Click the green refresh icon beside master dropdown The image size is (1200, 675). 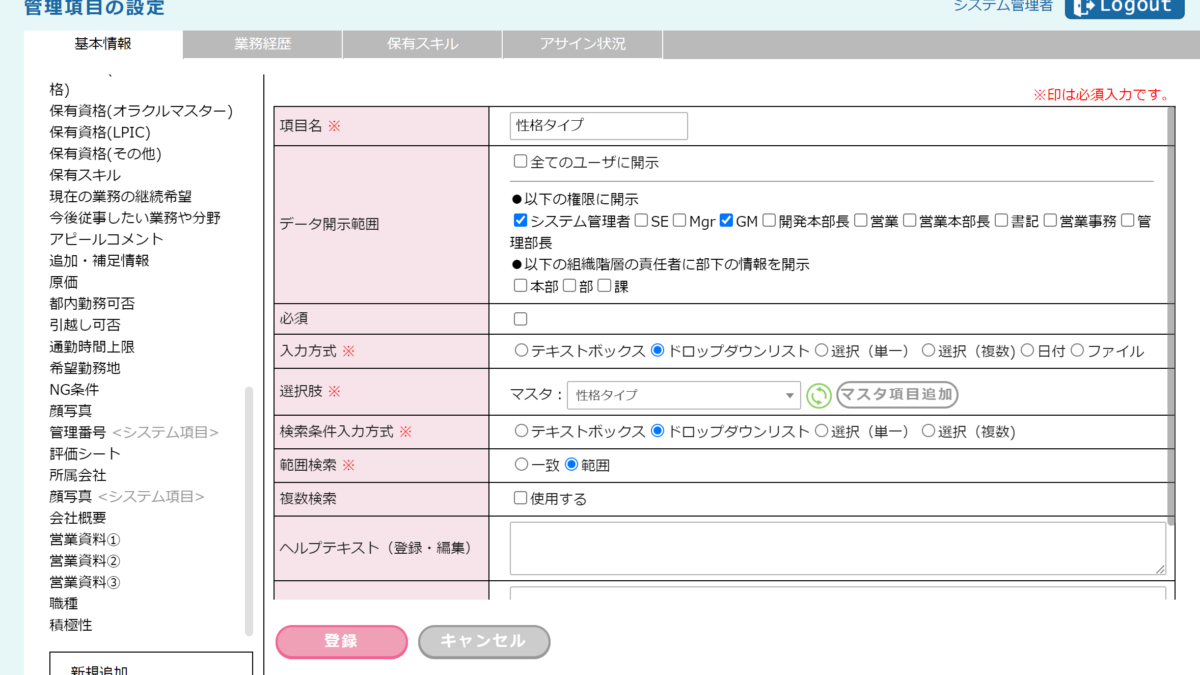coord(819,395)
